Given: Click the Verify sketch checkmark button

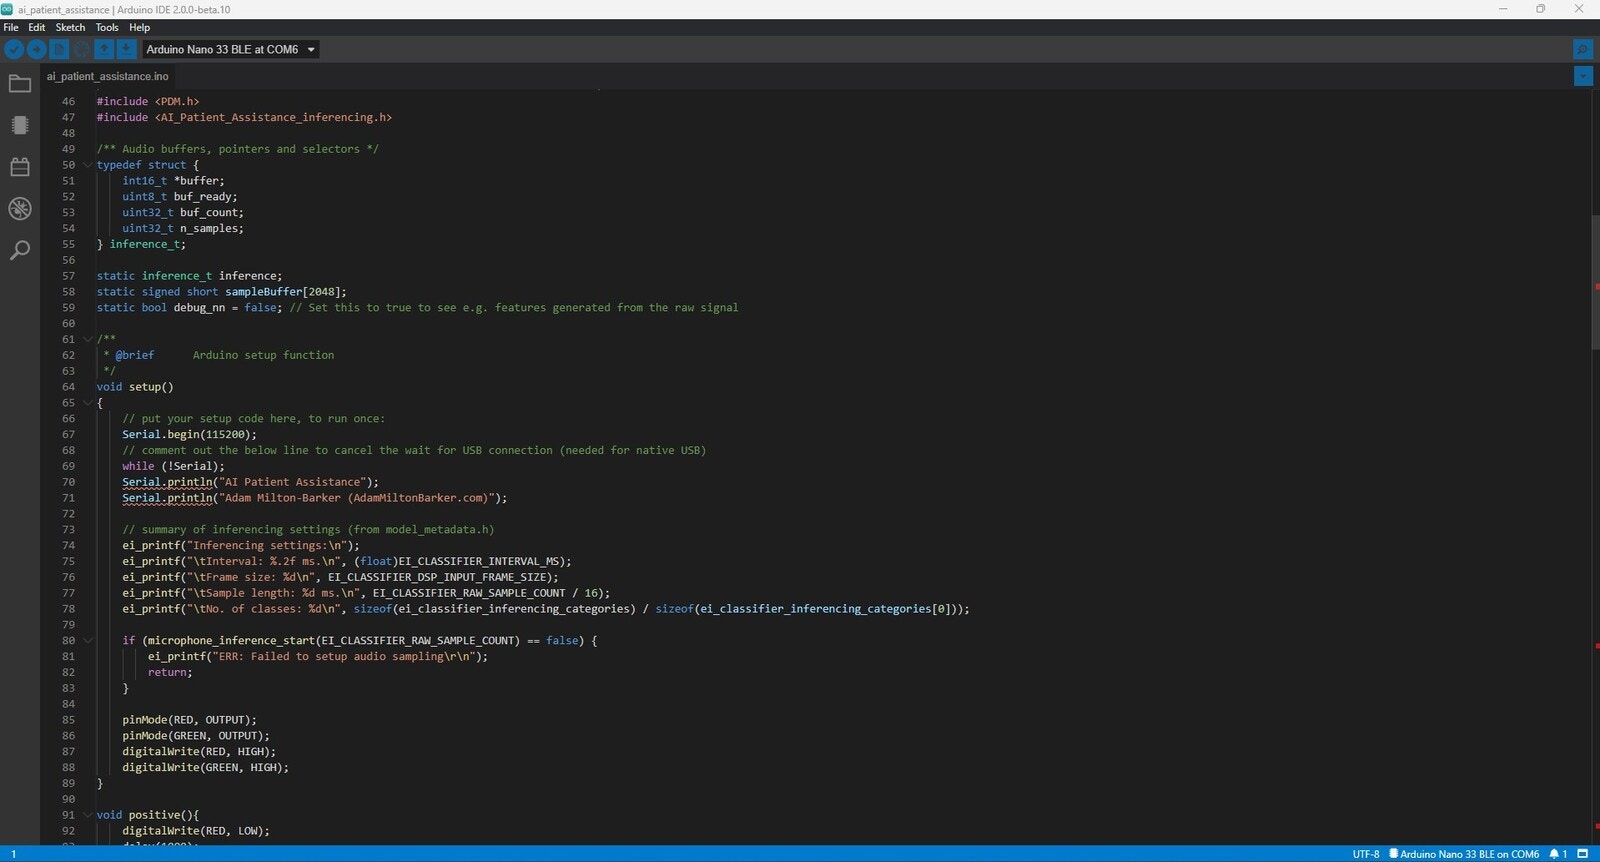Looking at the screenshot, I should coord(14,49).
